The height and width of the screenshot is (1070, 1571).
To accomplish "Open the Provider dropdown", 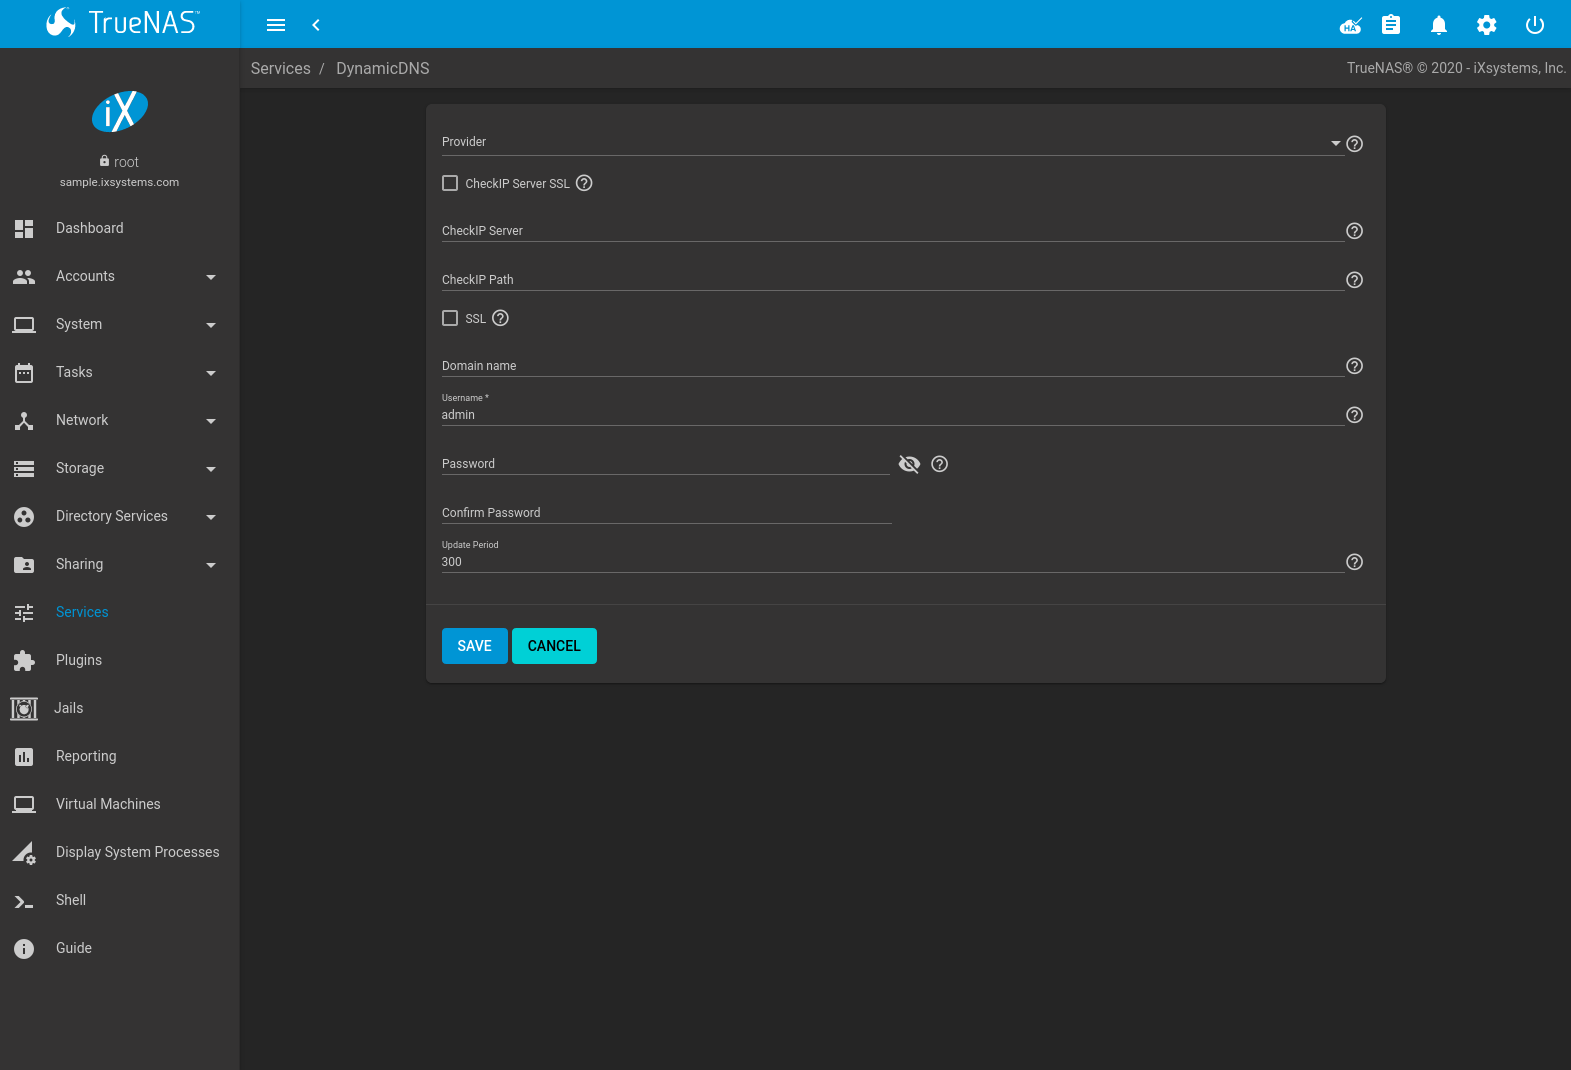I will [x=892, y=142].
